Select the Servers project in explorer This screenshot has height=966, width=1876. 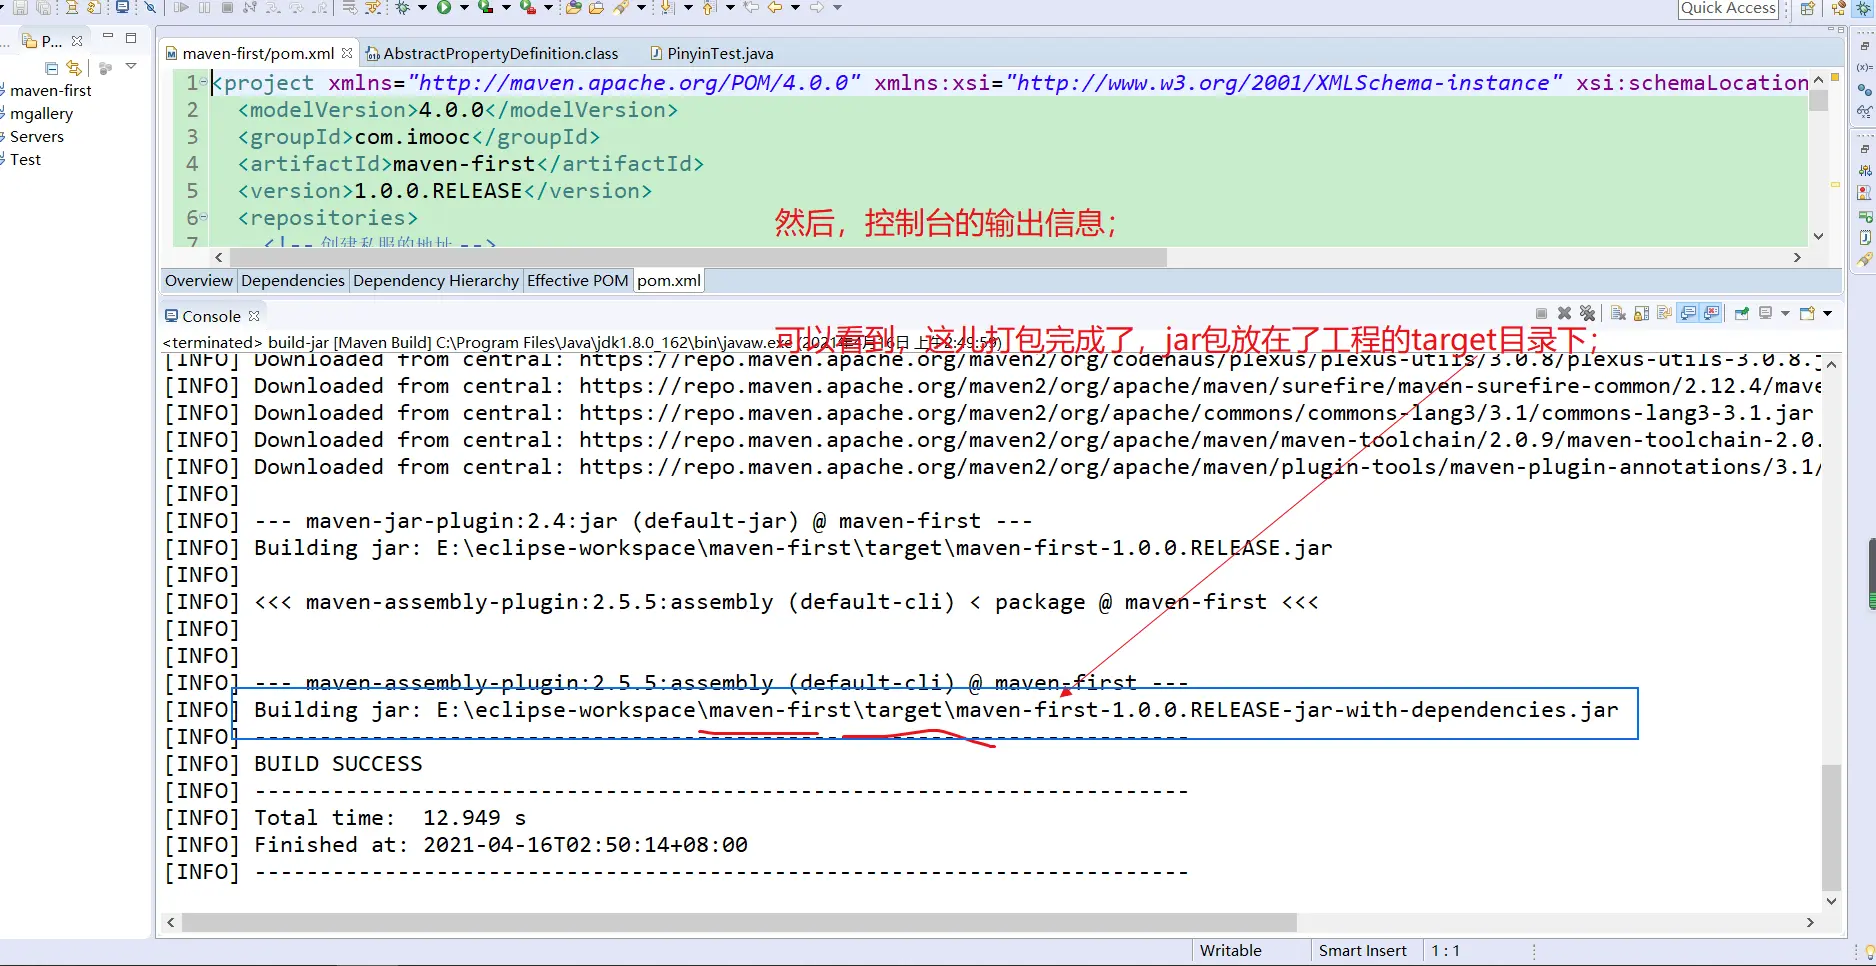tap(37, 137)
